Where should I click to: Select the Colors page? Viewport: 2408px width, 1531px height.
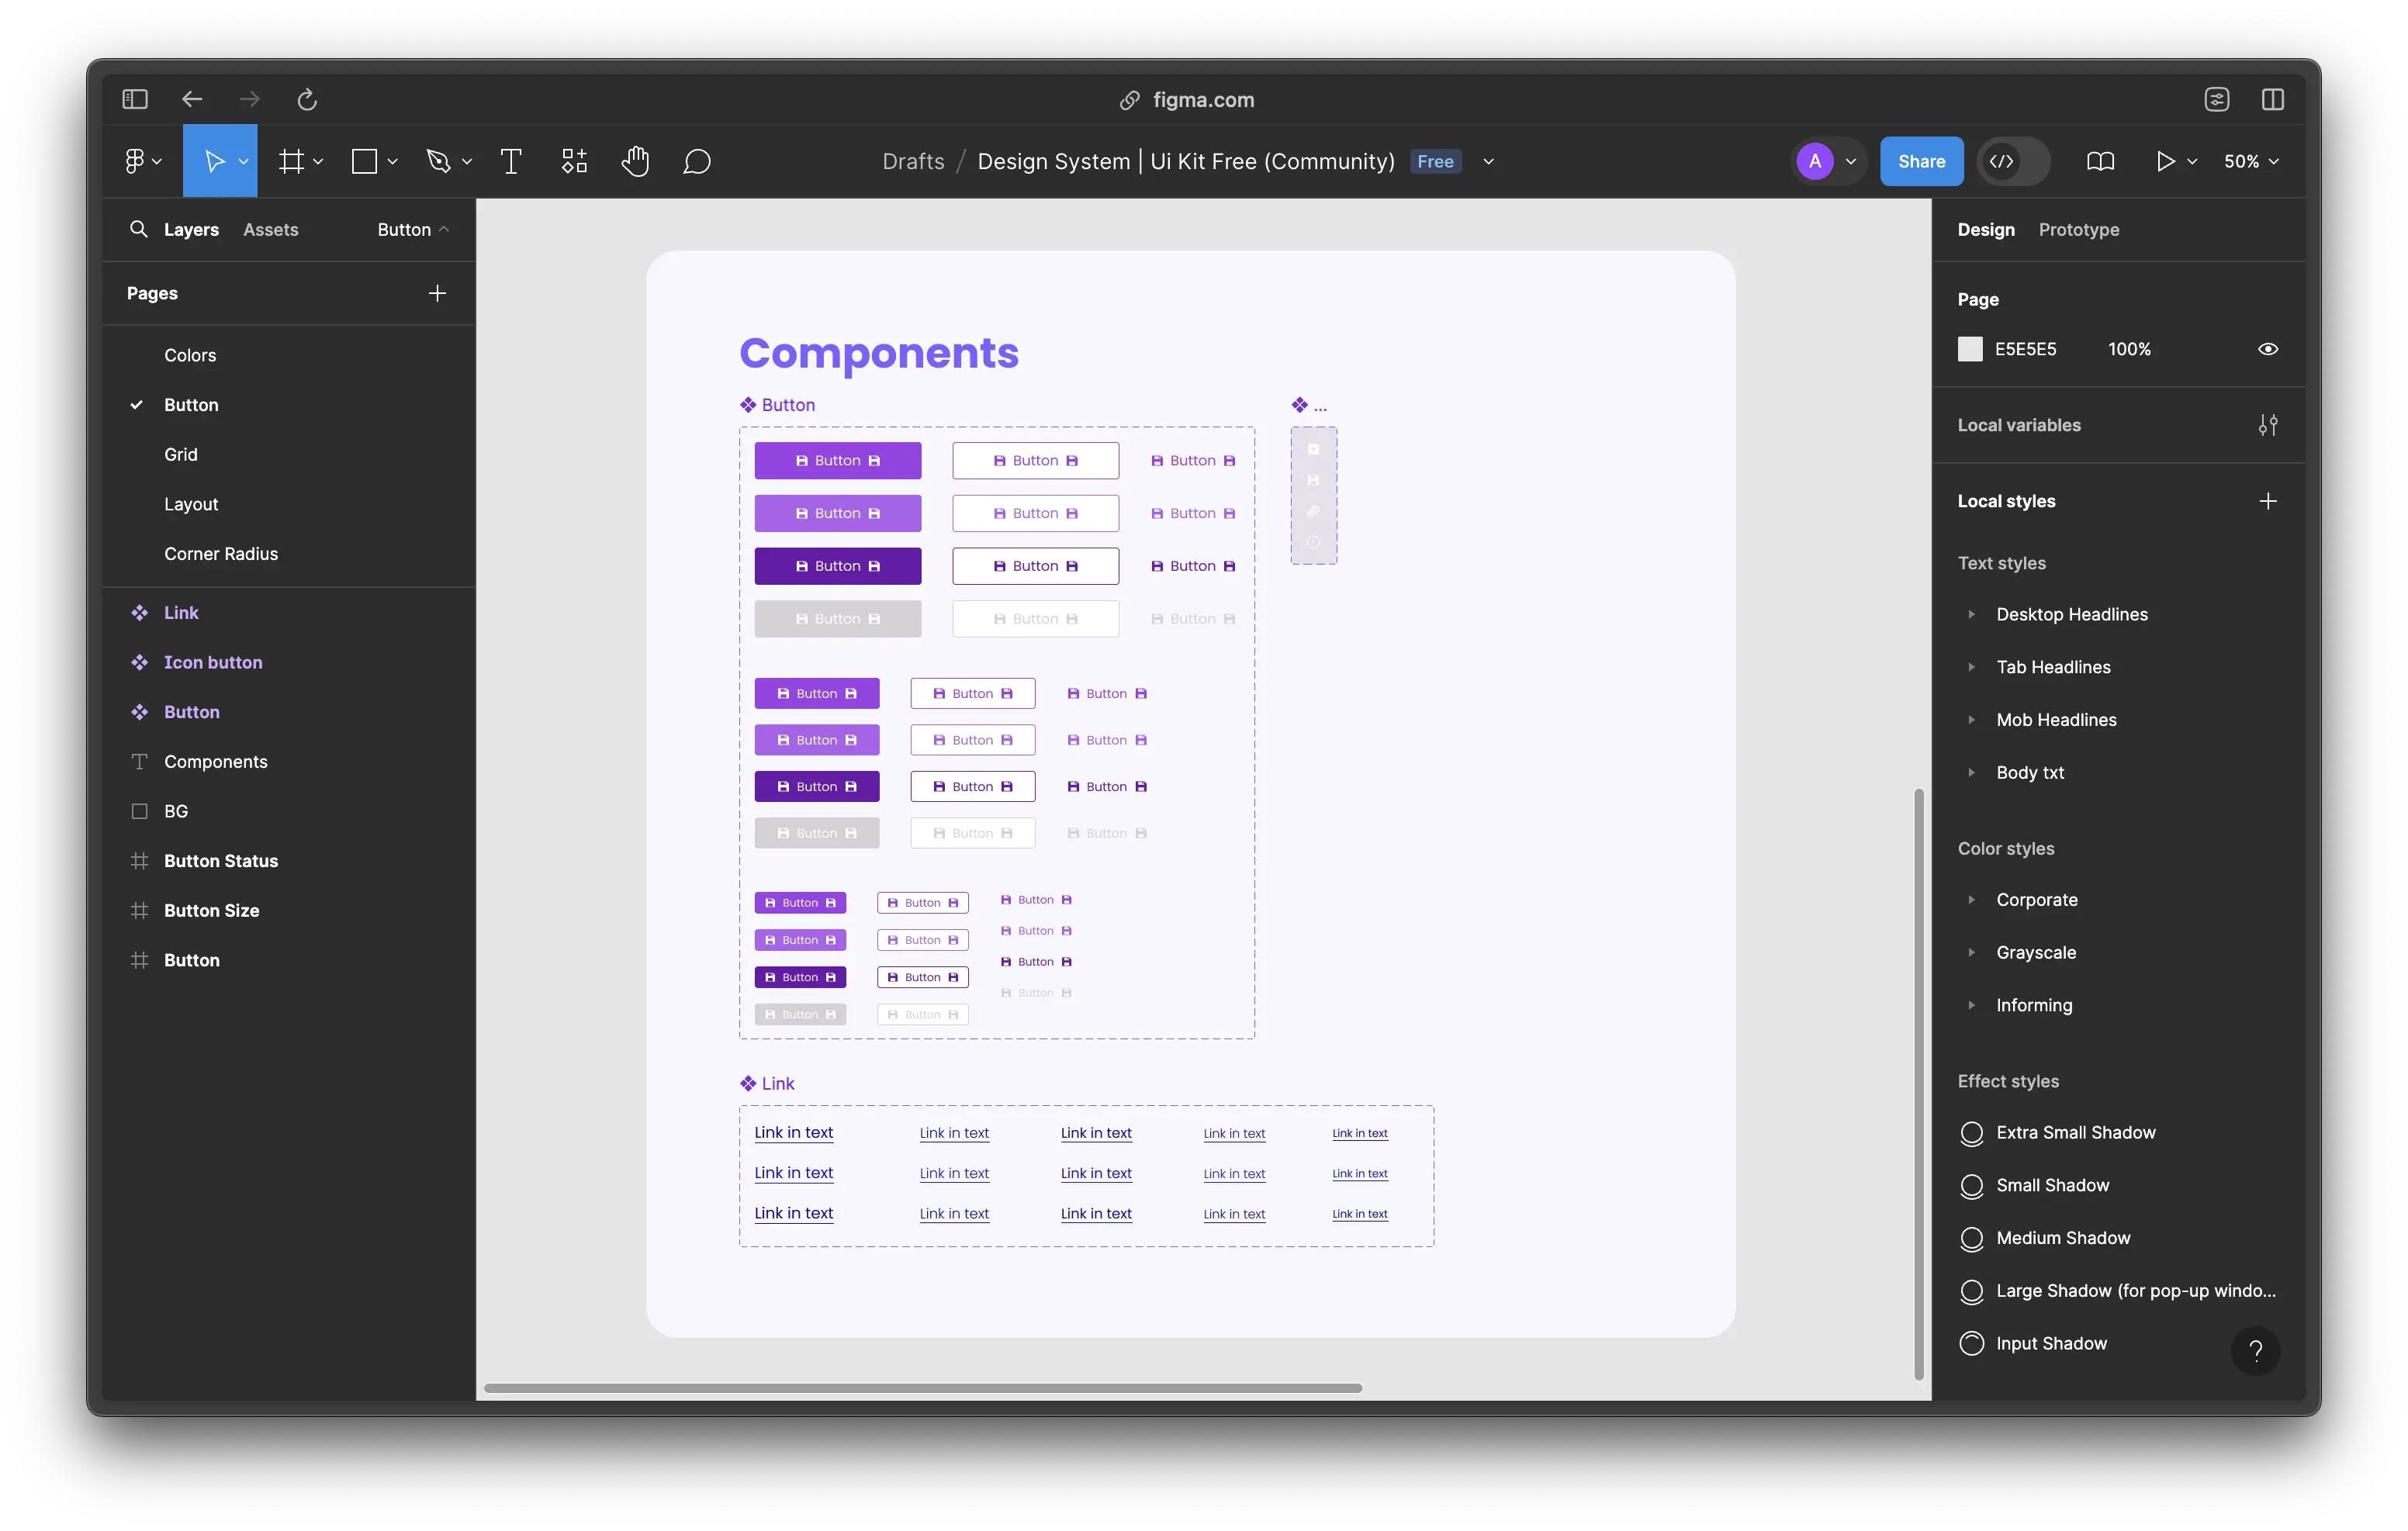tap(190, 355)
